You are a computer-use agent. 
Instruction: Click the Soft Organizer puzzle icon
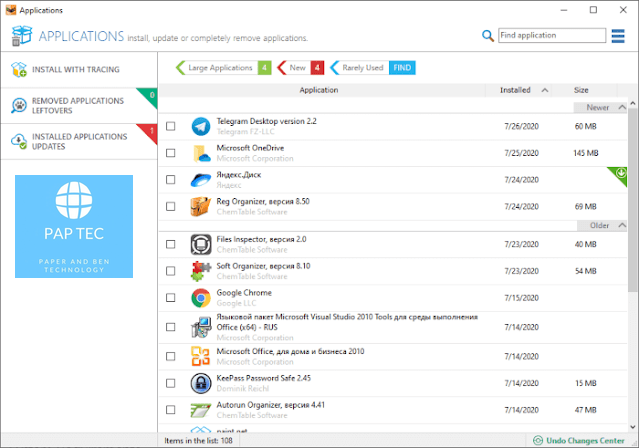(201, 271)
